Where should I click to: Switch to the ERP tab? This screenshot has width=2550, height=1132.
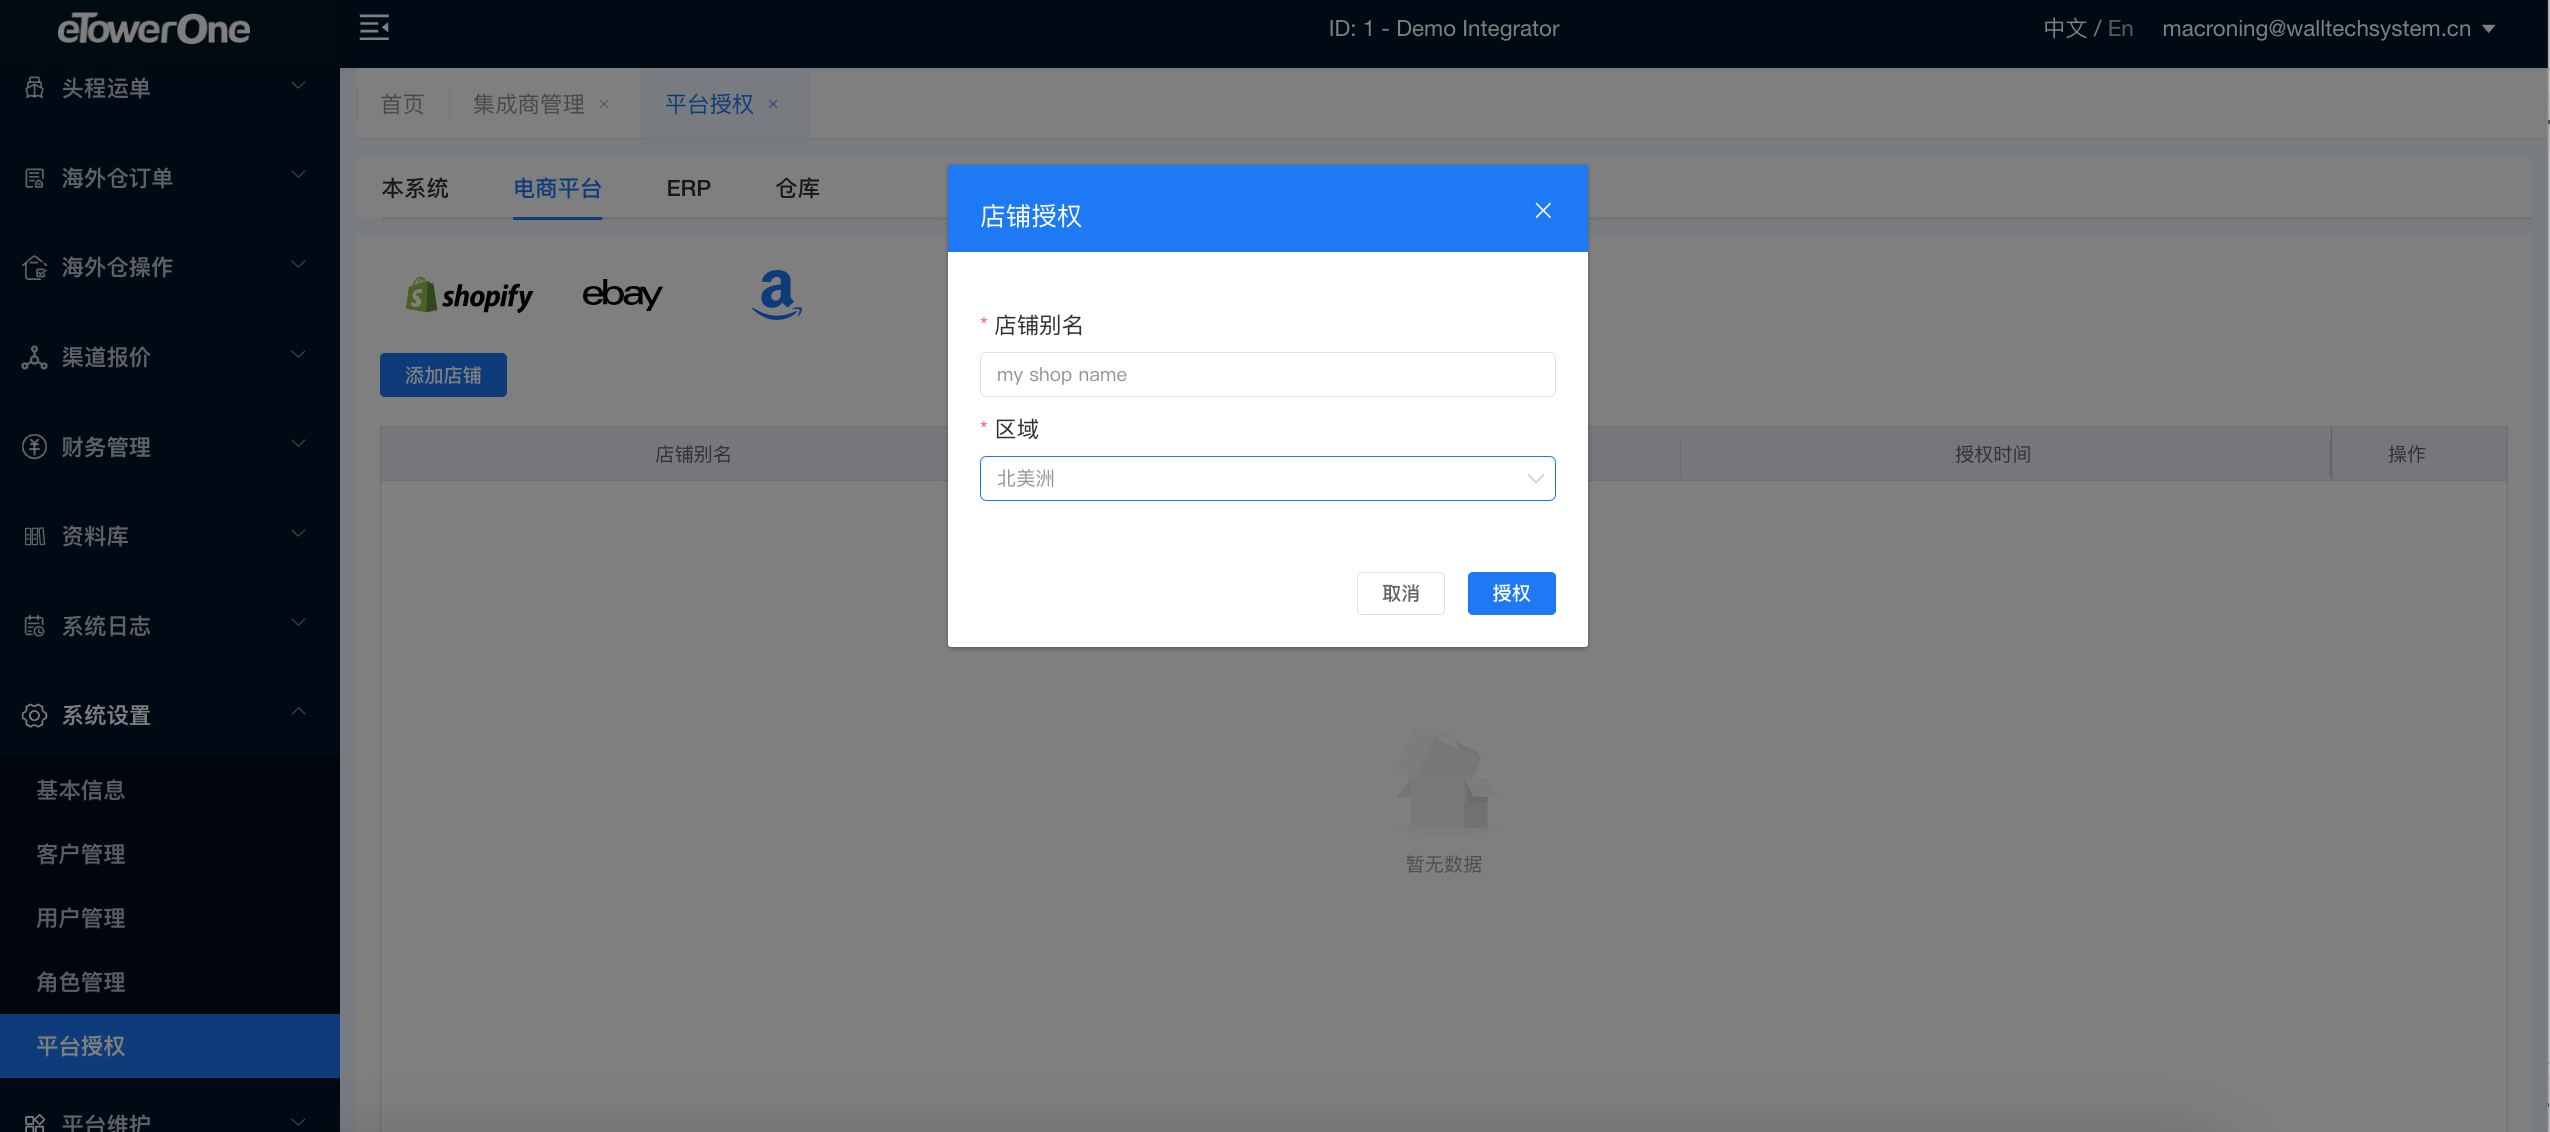point(688,188)
